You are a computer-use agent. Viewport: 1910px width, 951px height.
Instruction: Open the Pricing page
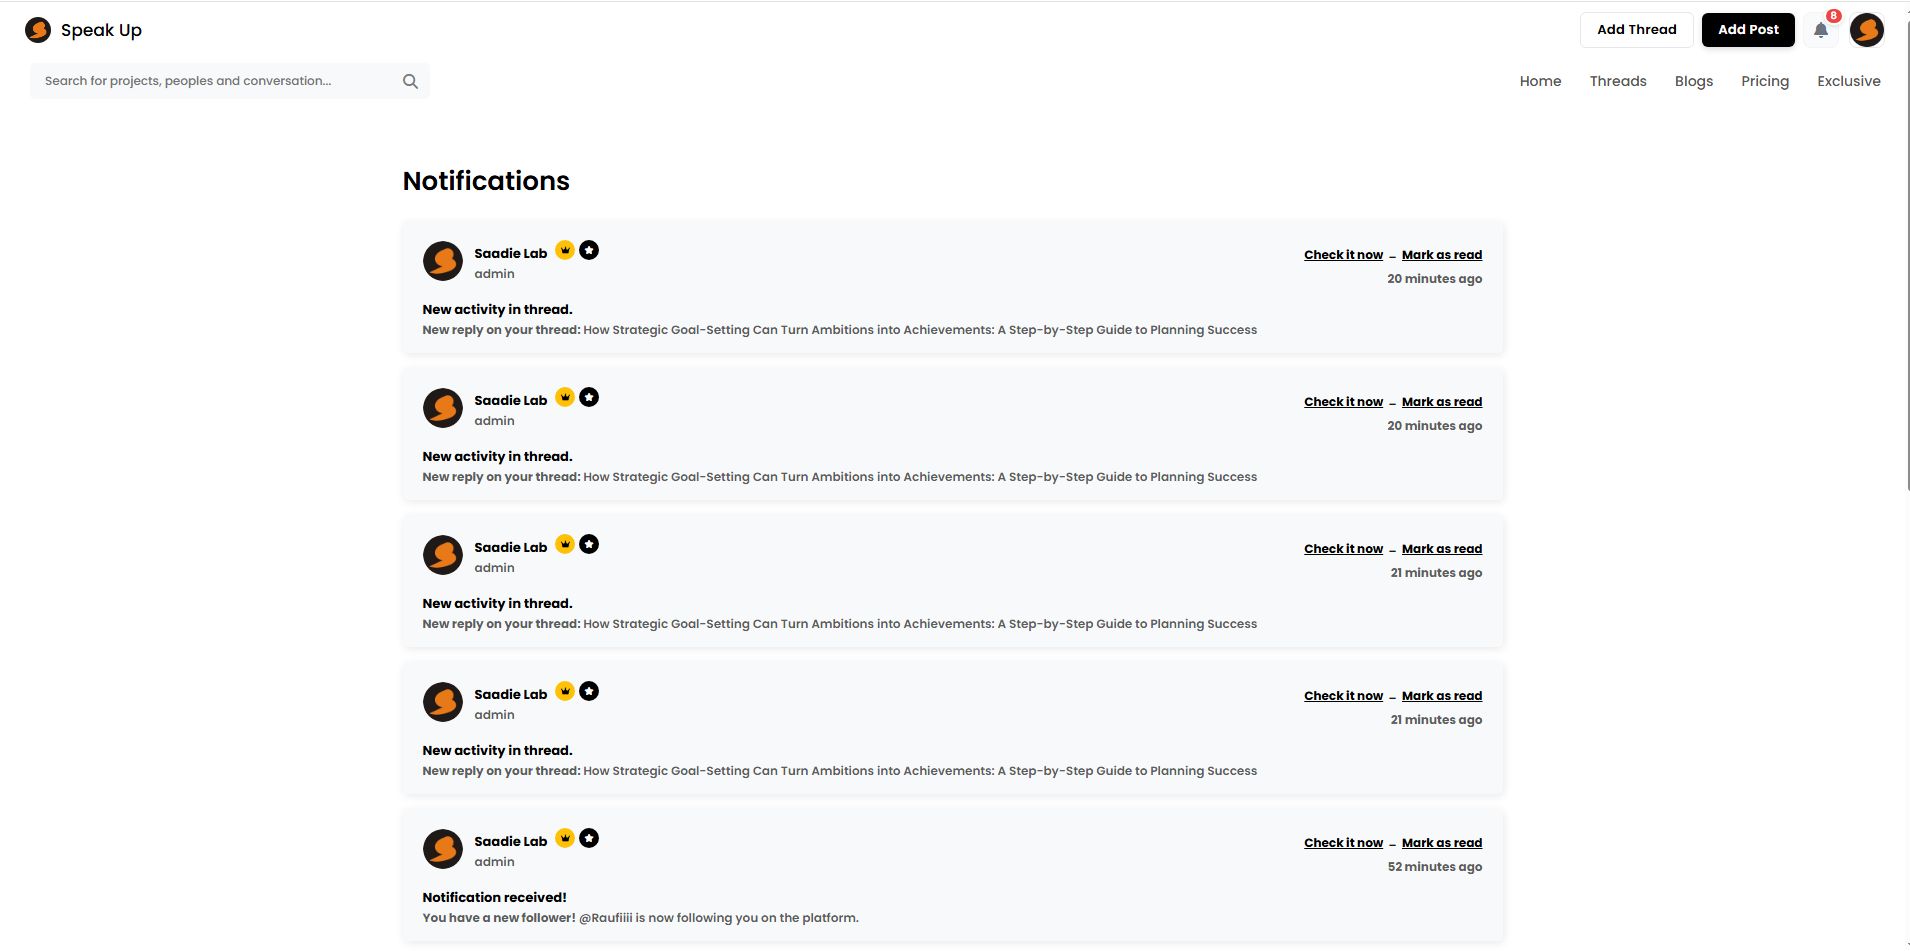point(1764,81)
